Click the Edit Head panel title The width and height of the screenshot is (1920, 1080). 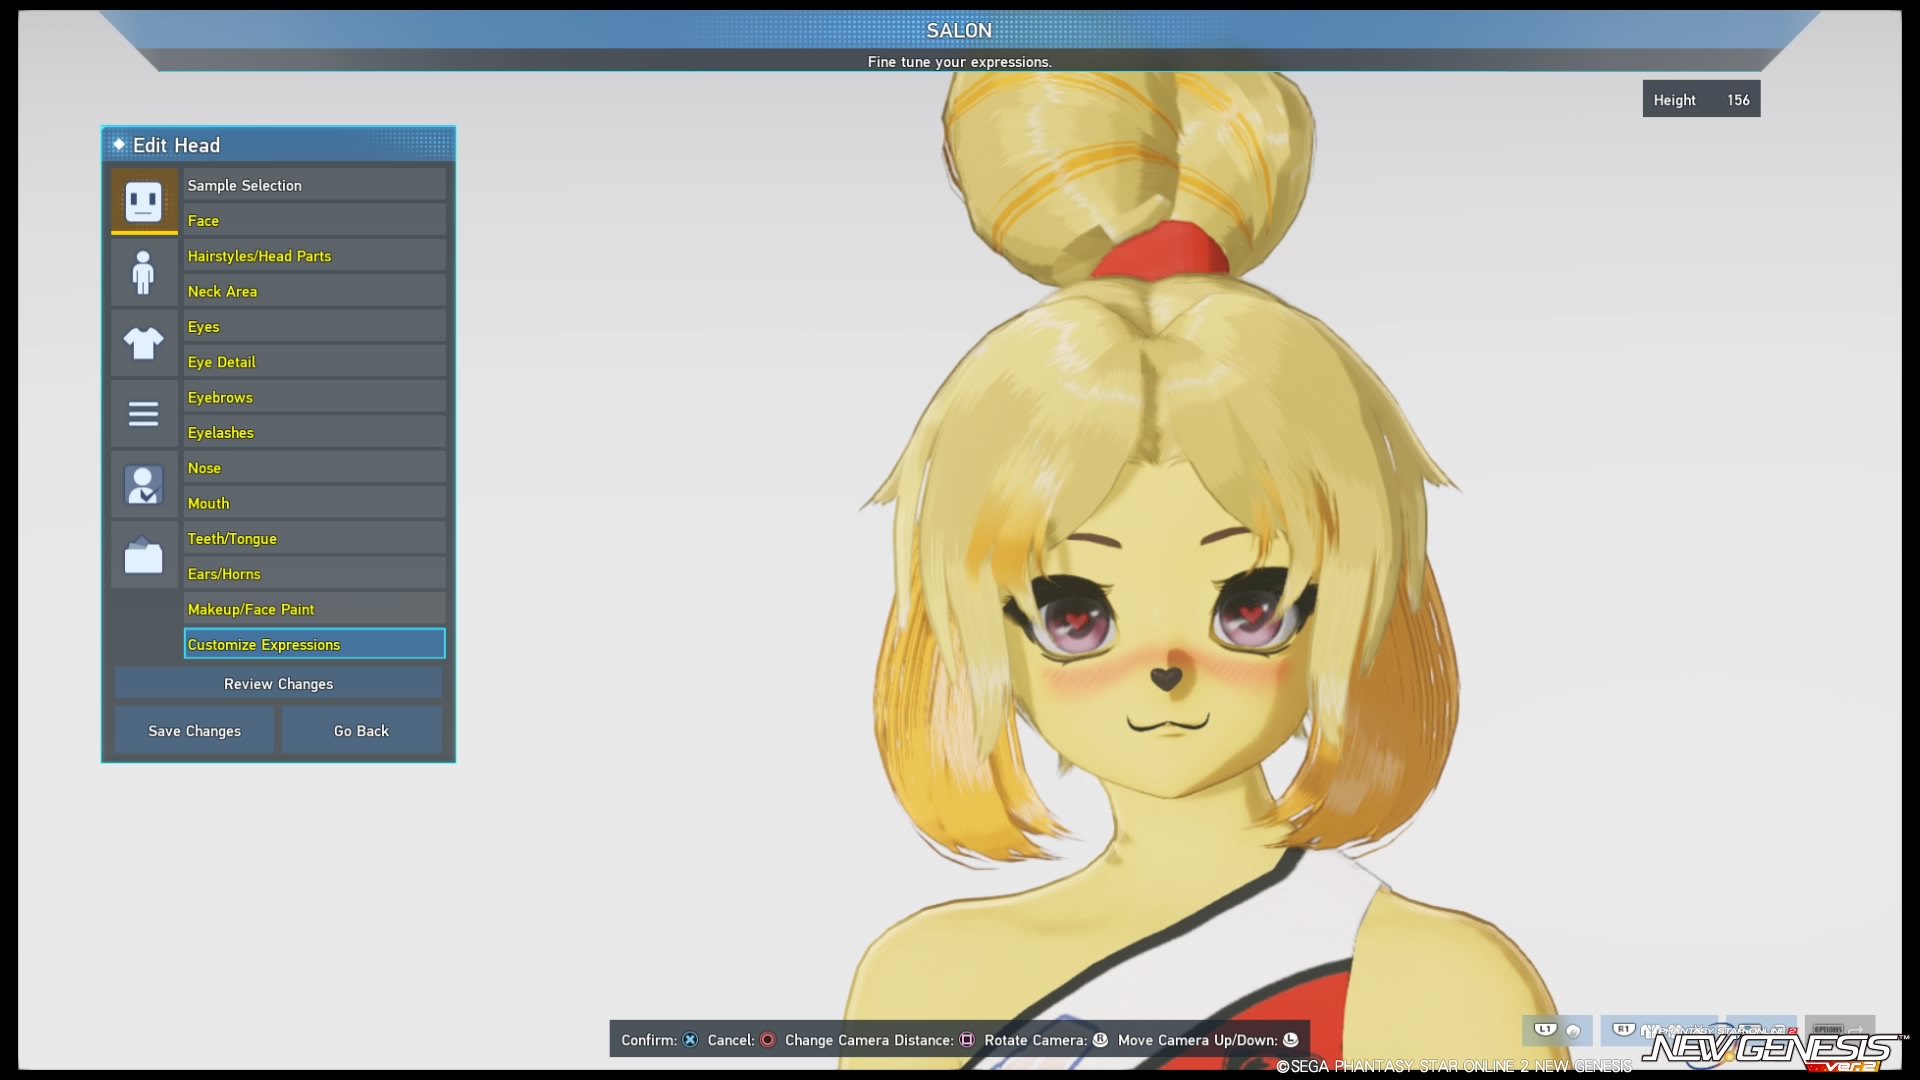[176, 145]
